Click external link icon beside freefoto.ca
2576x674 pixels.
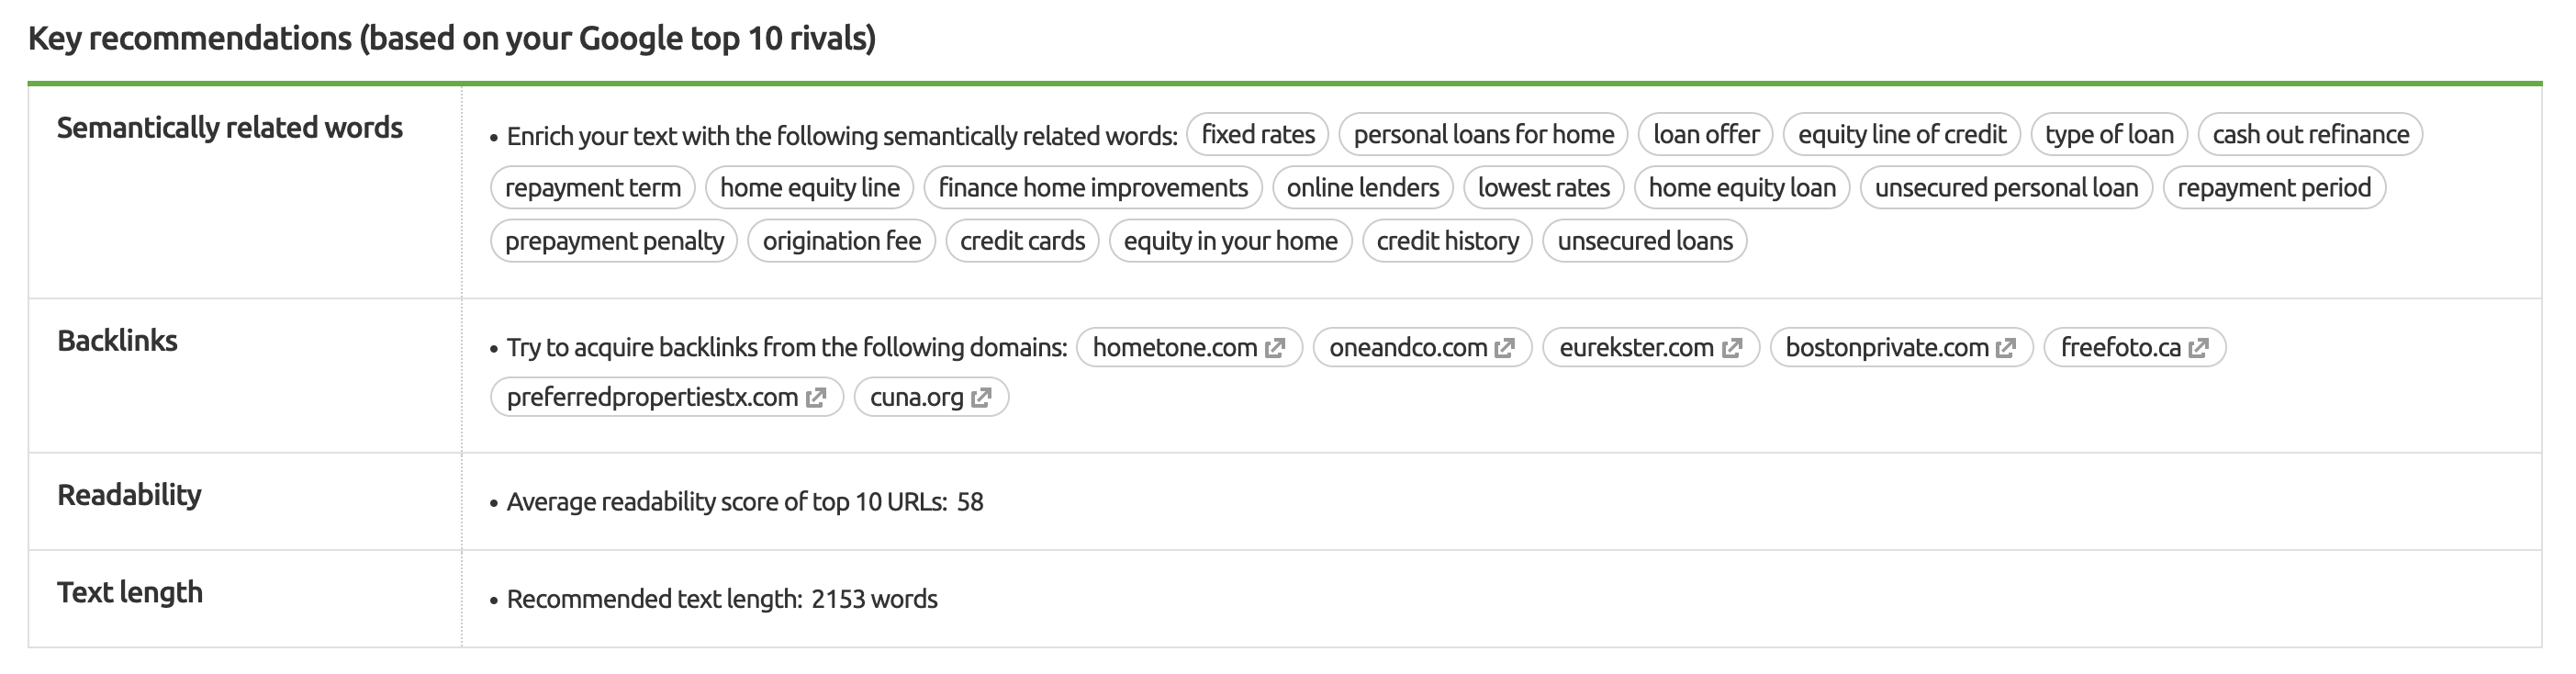coord(2199,348)
